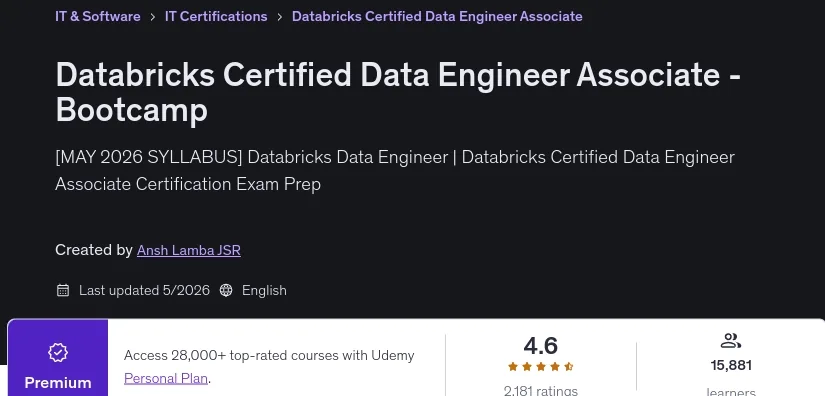This screenshot has width=825, height=396.
Task: Click the Last updated 5/2026 text
Action: [144, 290]
